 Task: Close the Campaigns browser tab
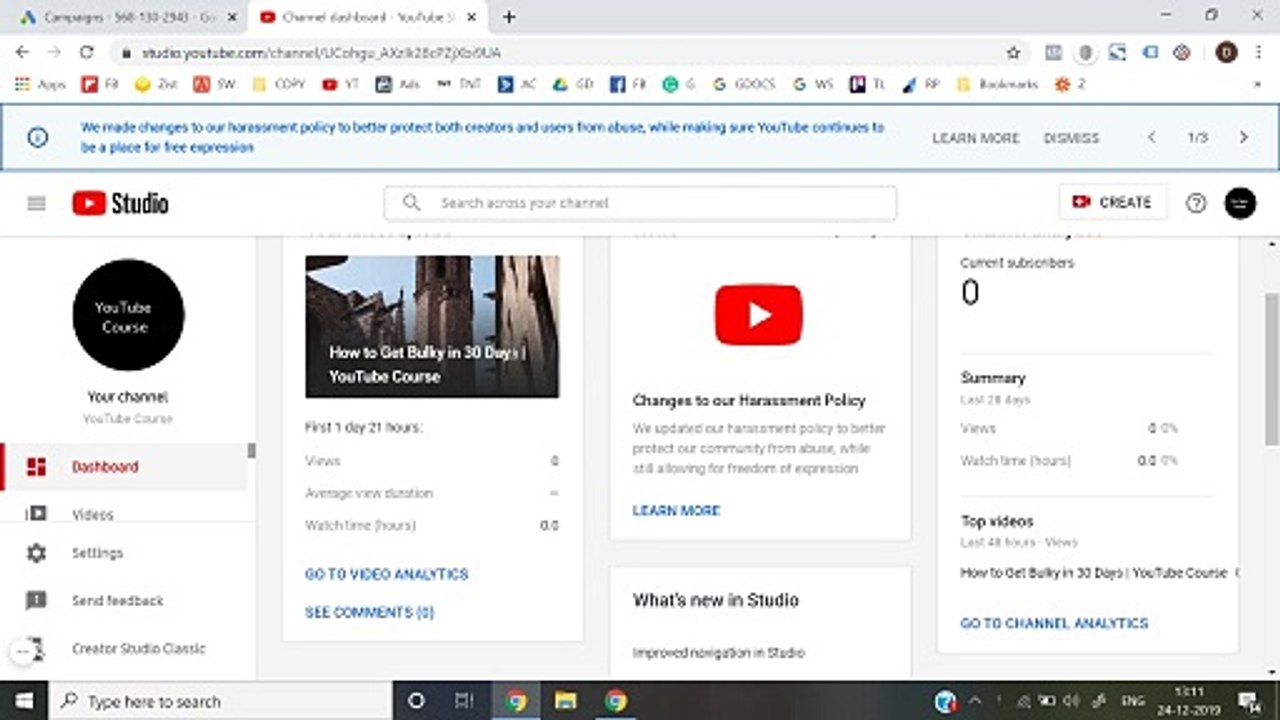233,17
